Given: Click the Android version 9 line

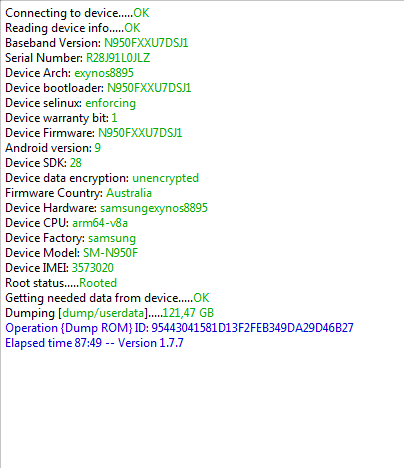Looking at the screenshot, I should 53,148.
